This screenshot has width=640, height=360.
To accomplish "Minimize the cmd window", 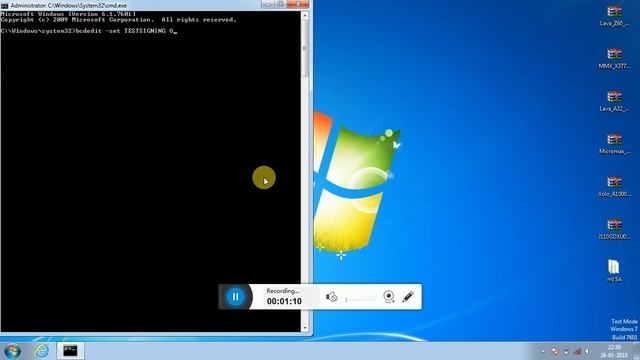I will click(x=268, y=4).
